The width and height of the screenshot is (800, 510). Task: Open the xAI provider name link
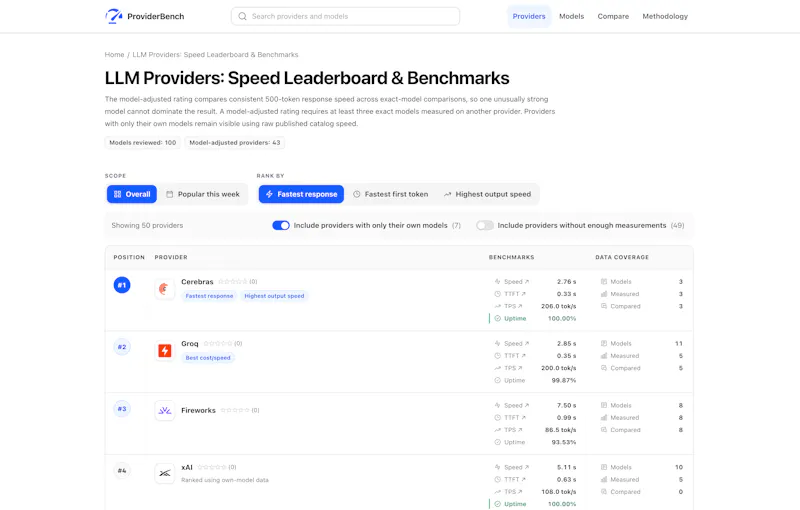[187, 467]
